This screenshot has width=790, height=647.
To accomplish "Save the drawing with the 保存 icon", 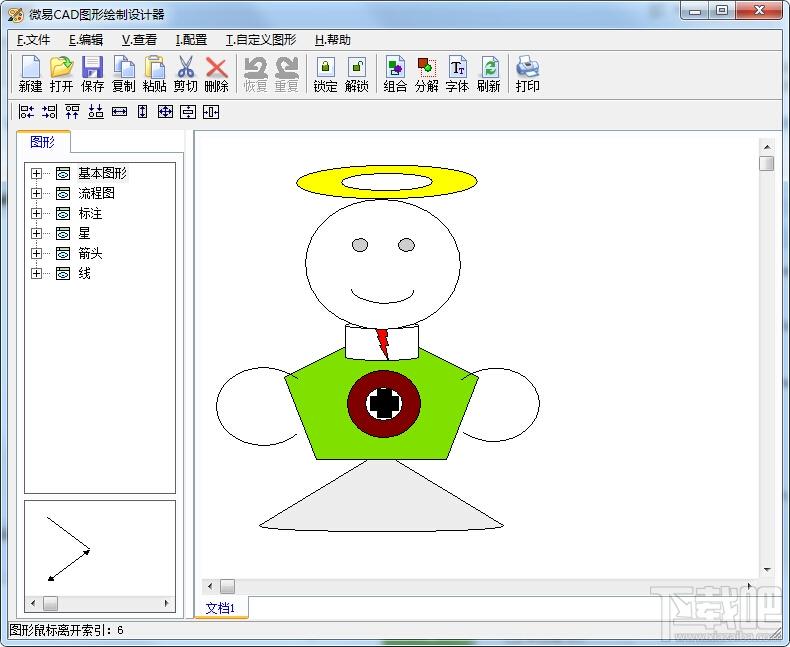I will coord(93,74).
